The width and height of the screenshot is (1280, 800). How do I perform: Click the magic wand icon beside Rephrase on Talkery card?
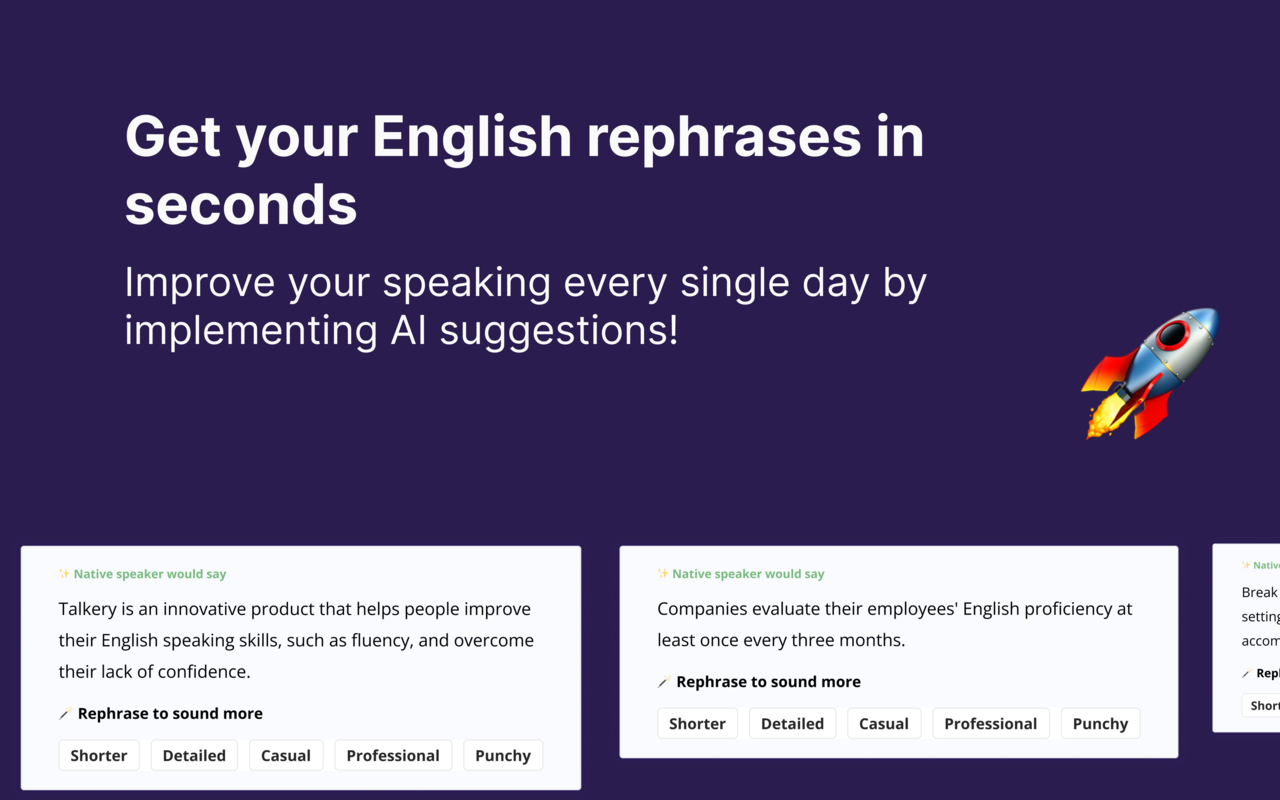65,713
